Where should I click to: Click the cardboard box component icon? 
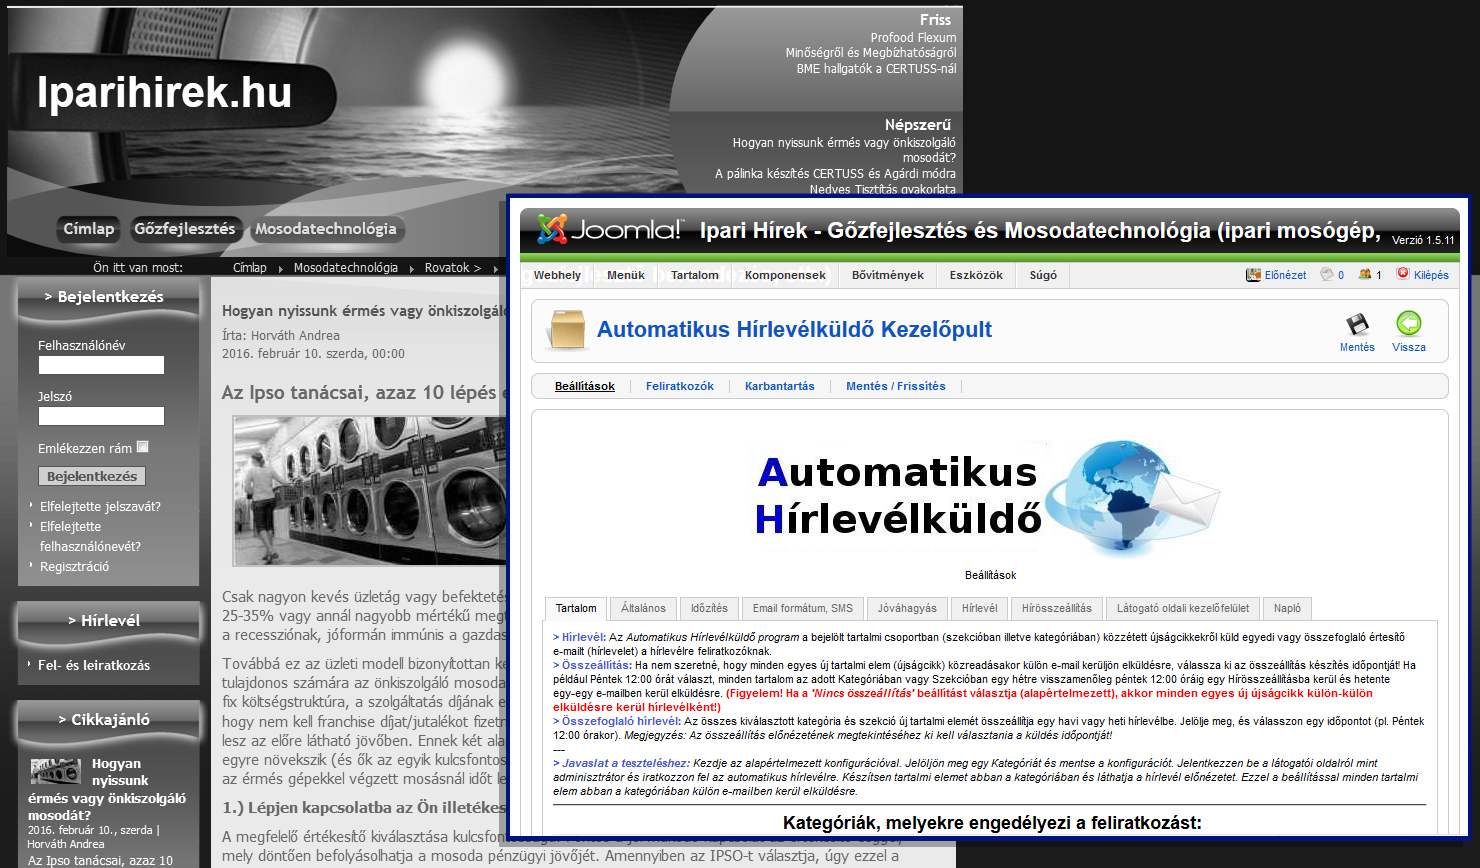565,331
